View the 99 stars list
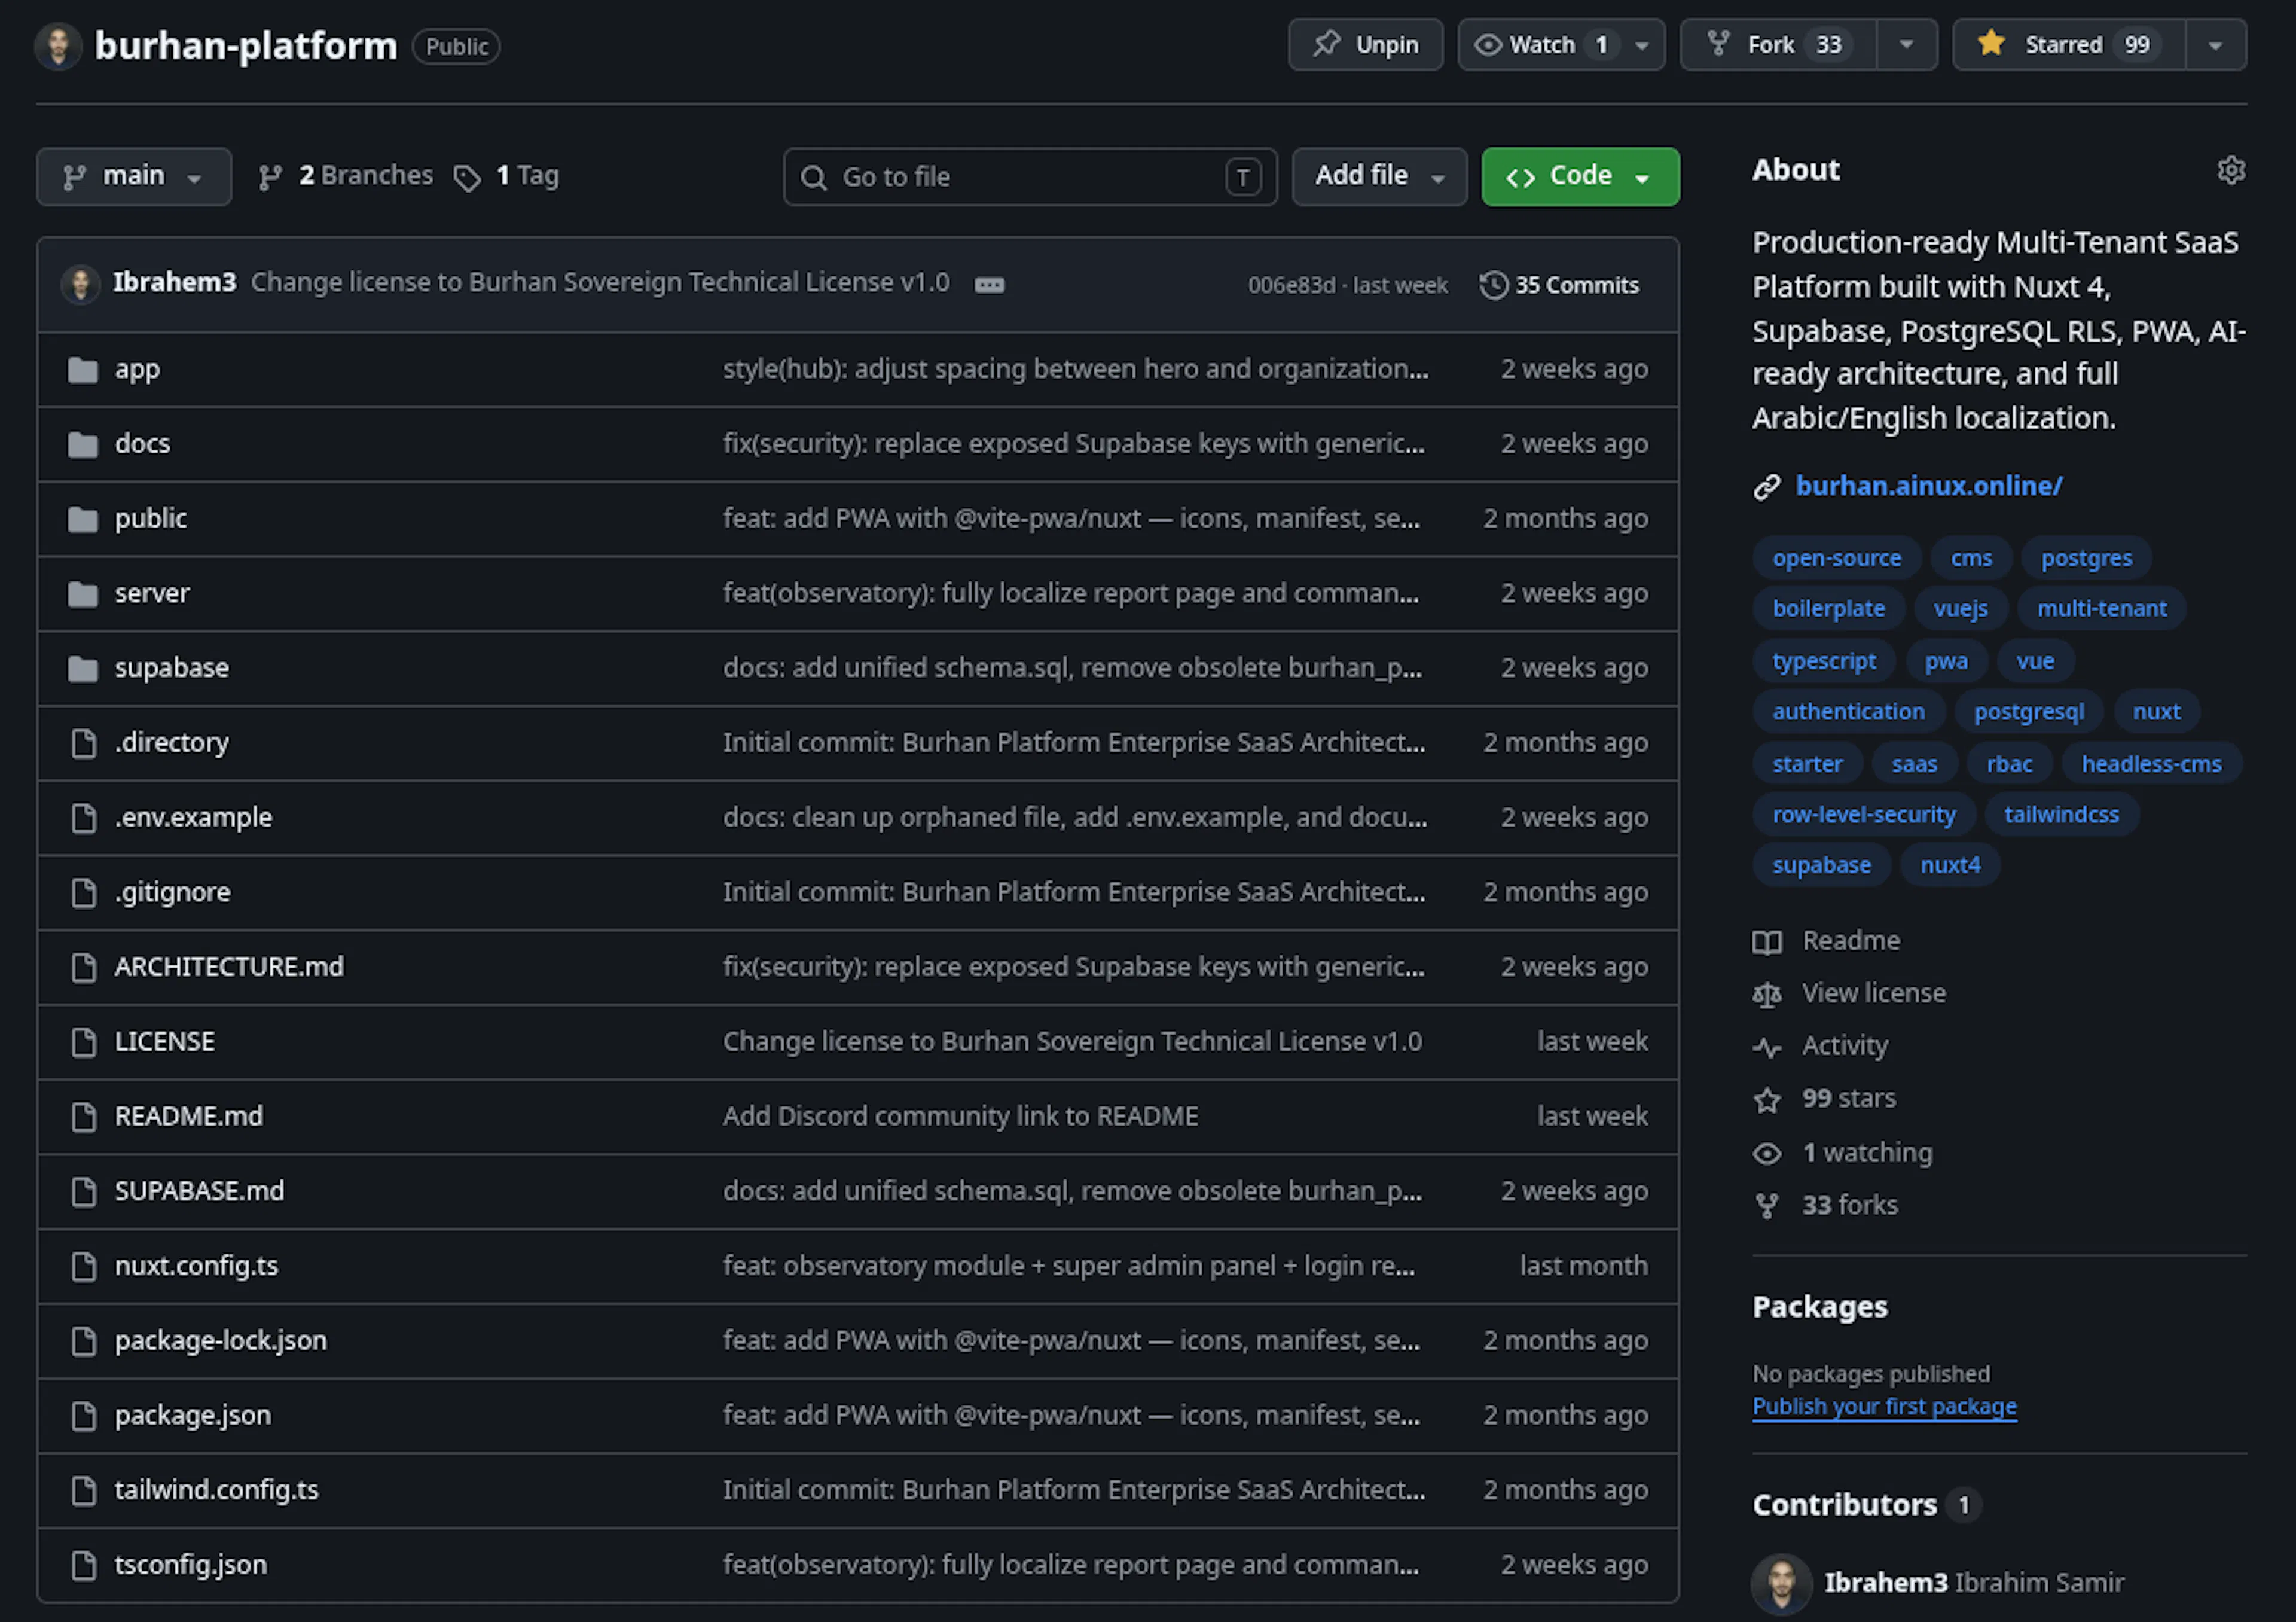Screen dimensions: 2296x1622 point(1825,1099)
